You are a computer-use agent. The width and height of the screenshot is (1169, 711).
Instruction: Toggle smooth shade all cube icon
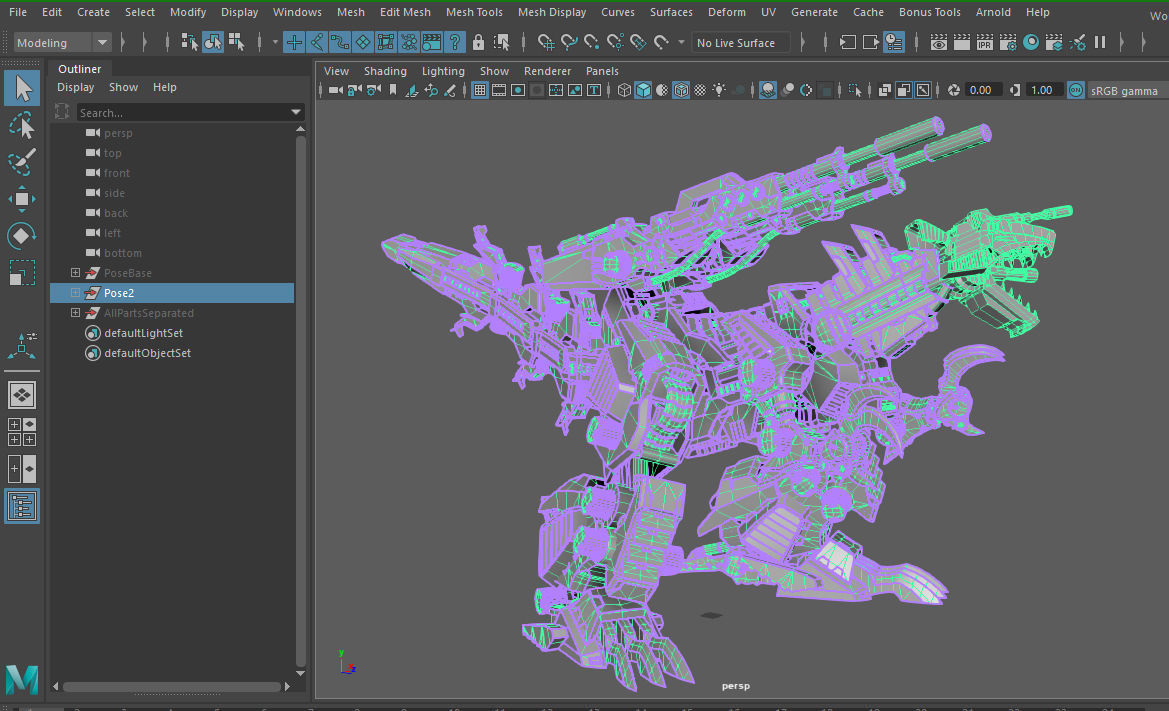tap(643, 90)
